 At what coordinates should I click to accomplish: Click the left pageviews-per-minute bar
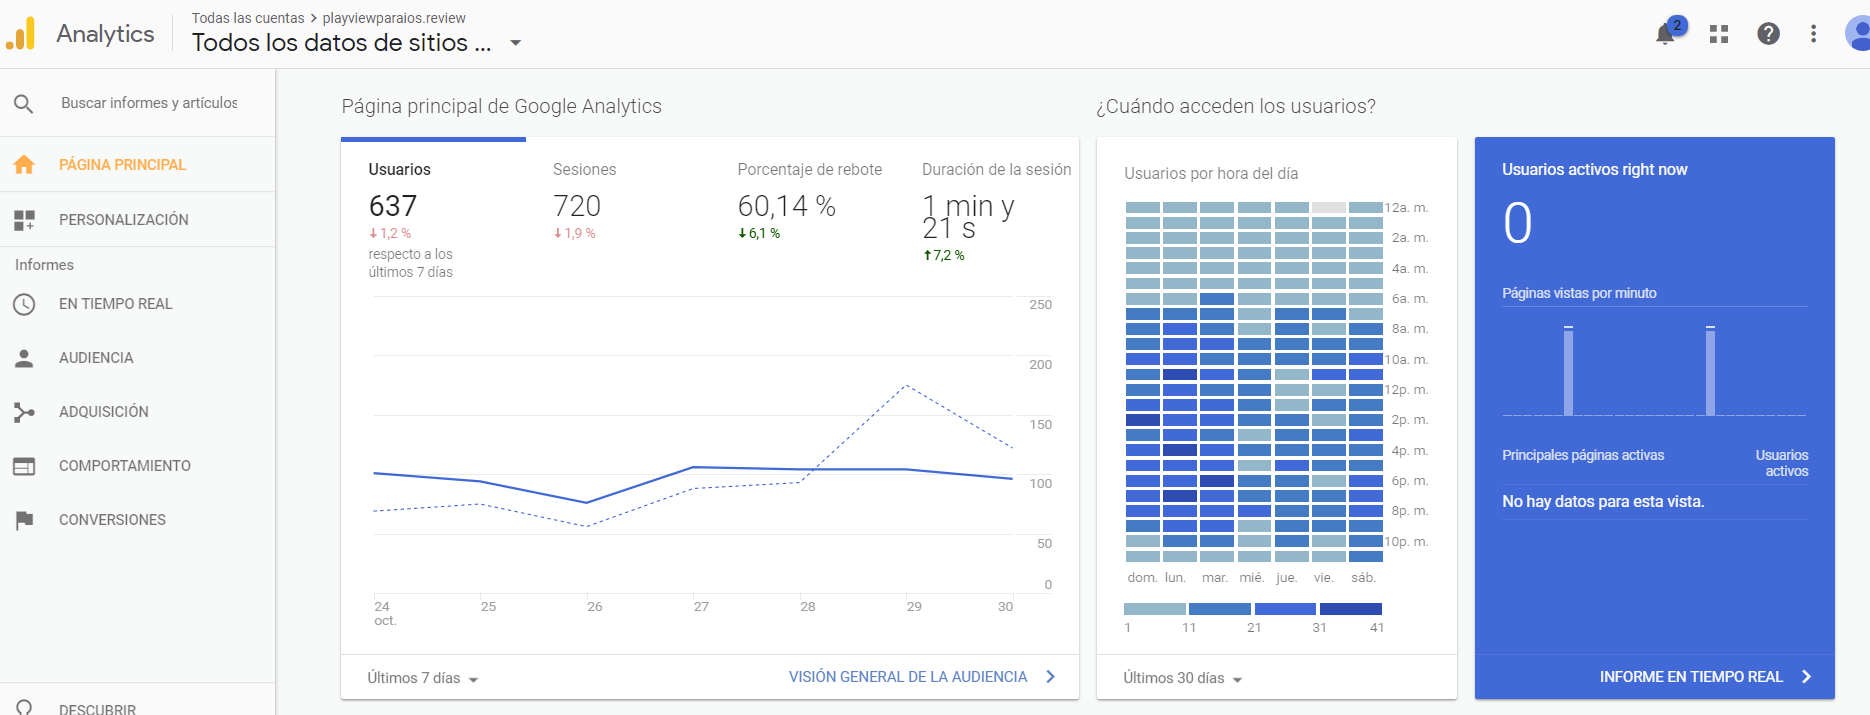point(1568,371)
